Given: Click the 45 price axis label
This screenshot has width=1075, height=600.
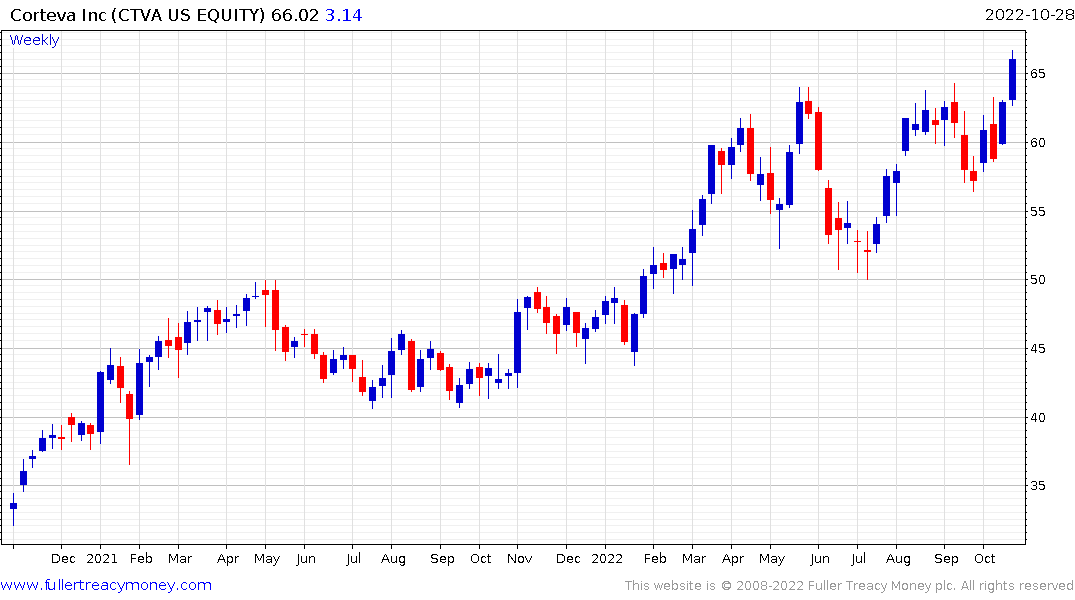Looking at the screenshot, I should point(1037,348).
